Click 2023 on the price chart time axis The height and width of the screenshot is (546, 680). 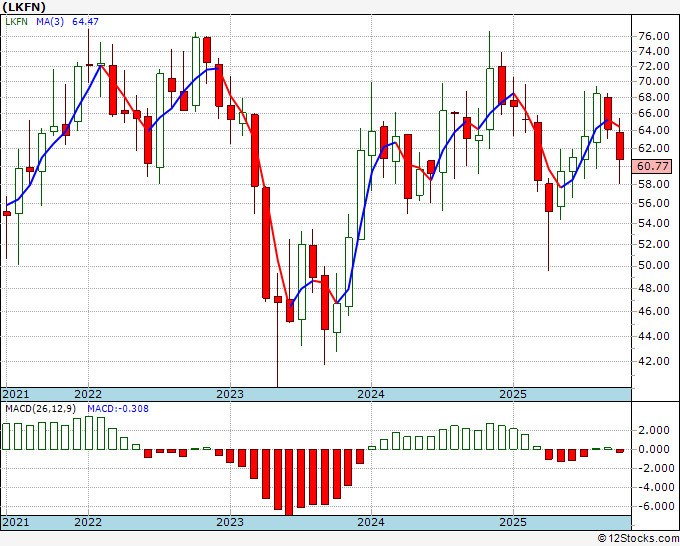[230, 394]
